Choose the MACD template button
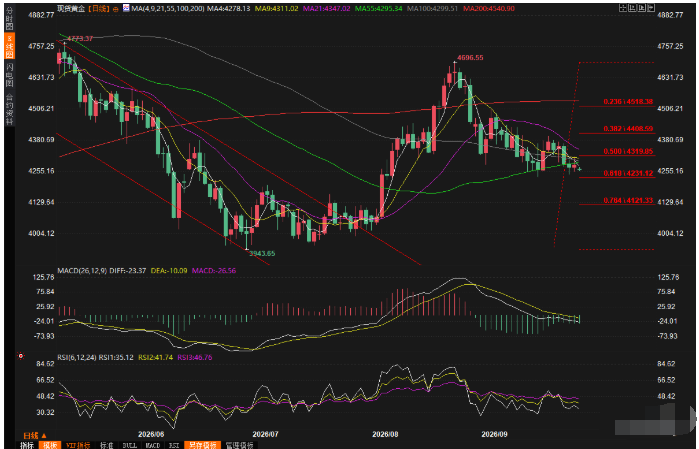 [x=153, y=445]
